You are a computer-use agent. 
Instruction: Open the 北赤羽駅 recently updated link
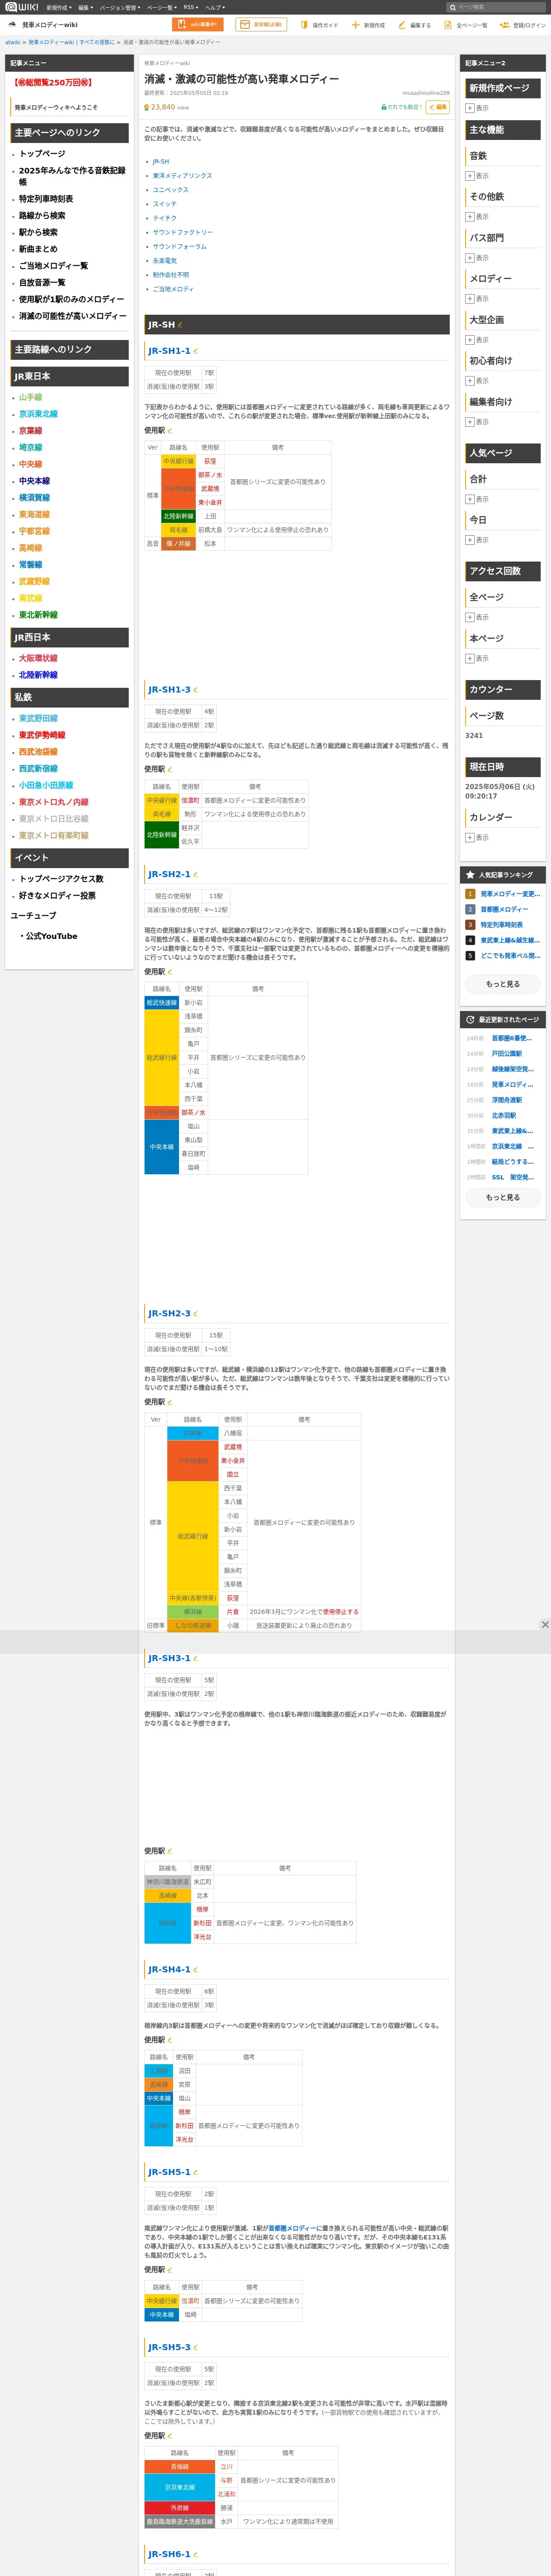(504, 1115)
